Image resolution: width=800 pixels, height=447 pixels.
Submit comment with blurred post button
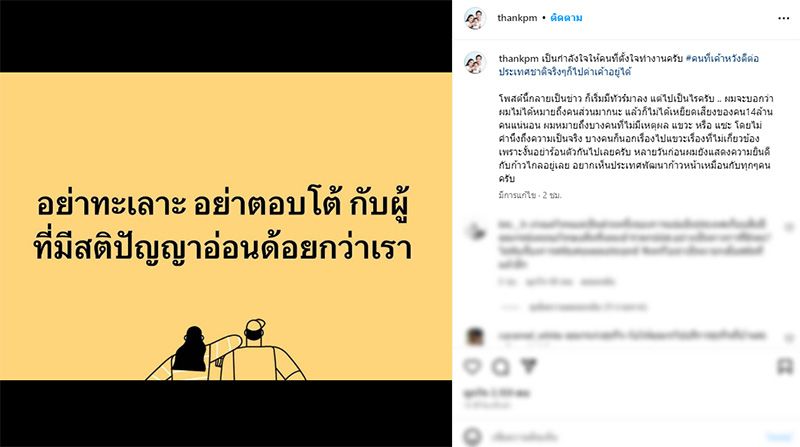780,437
